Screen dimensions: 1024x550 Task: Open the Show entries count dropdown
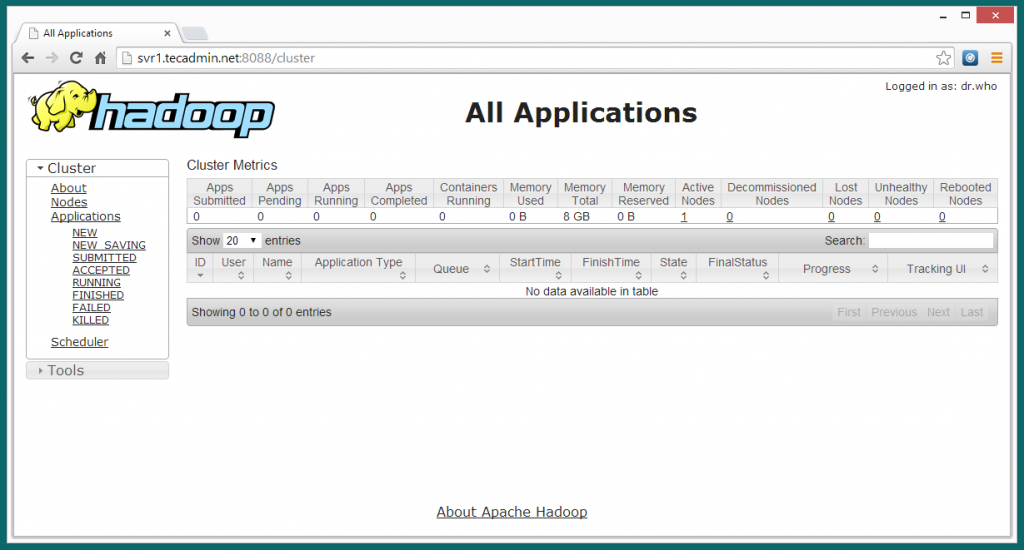(241, 241)
